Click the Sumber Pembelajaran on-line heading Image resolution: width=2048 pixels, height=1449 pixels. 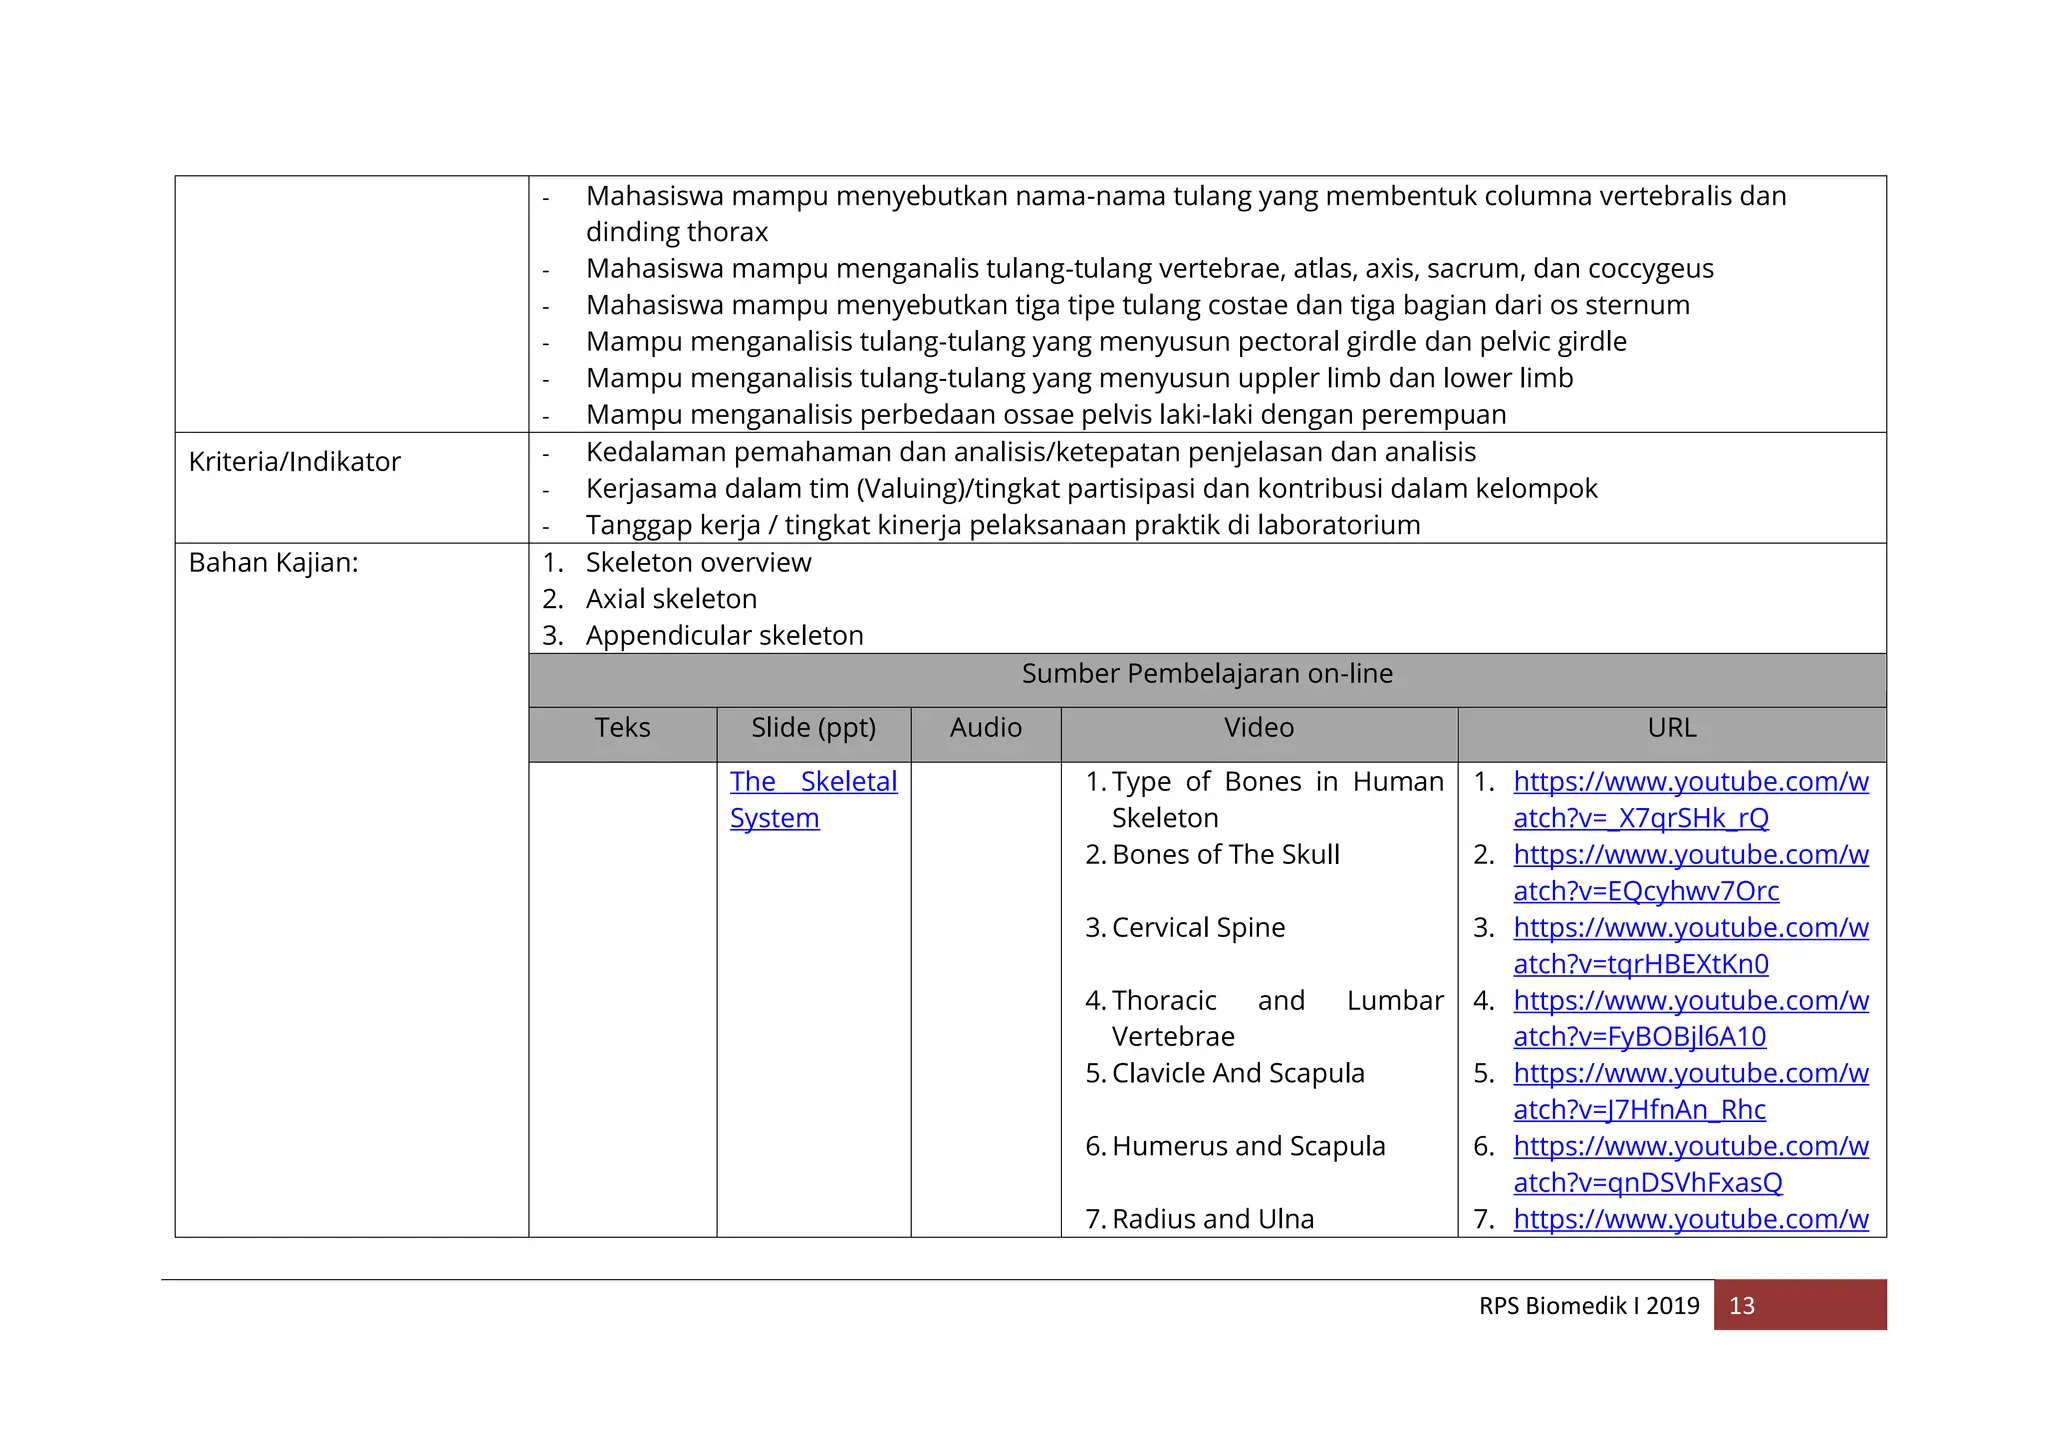click(1206, 674)
